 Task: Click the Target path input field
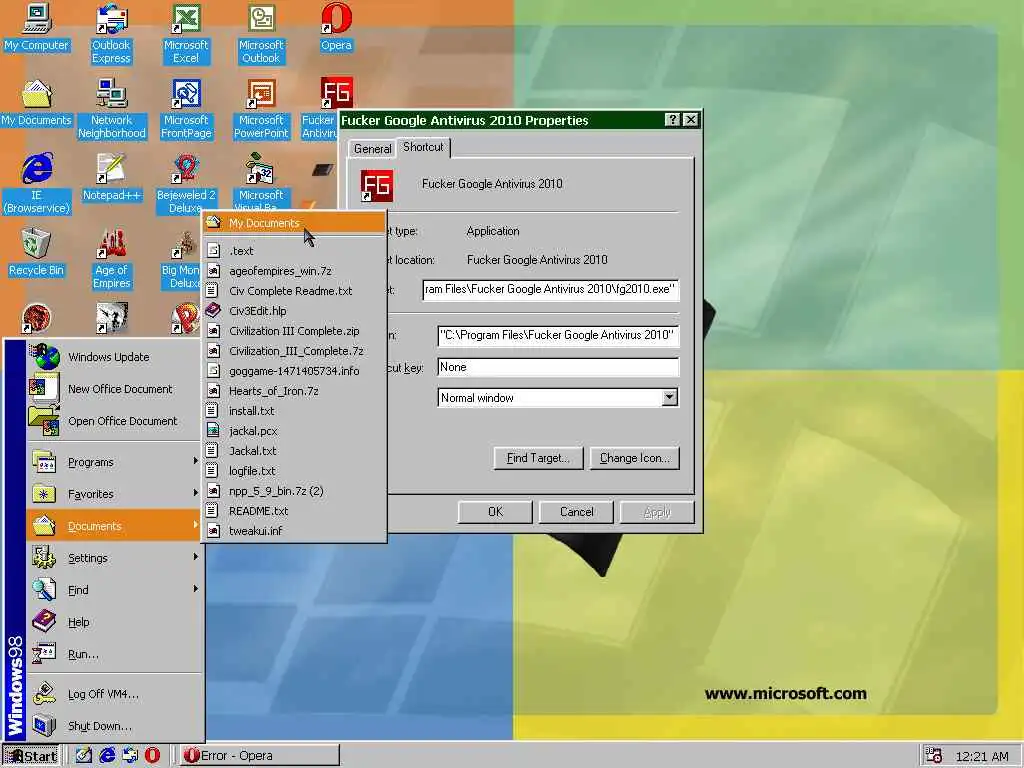coord(551,289)
